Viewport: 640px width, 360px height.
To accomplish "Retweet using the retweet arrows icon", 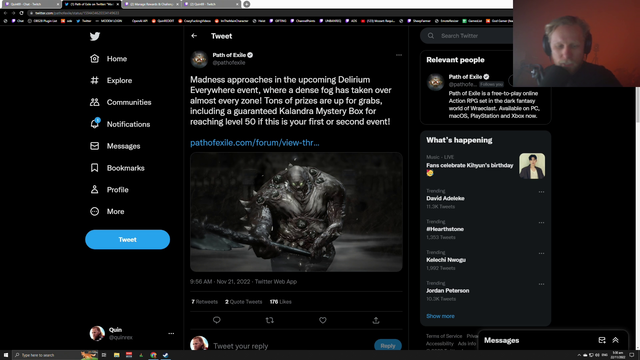I will pyautogui.click(x=270, y=320).
